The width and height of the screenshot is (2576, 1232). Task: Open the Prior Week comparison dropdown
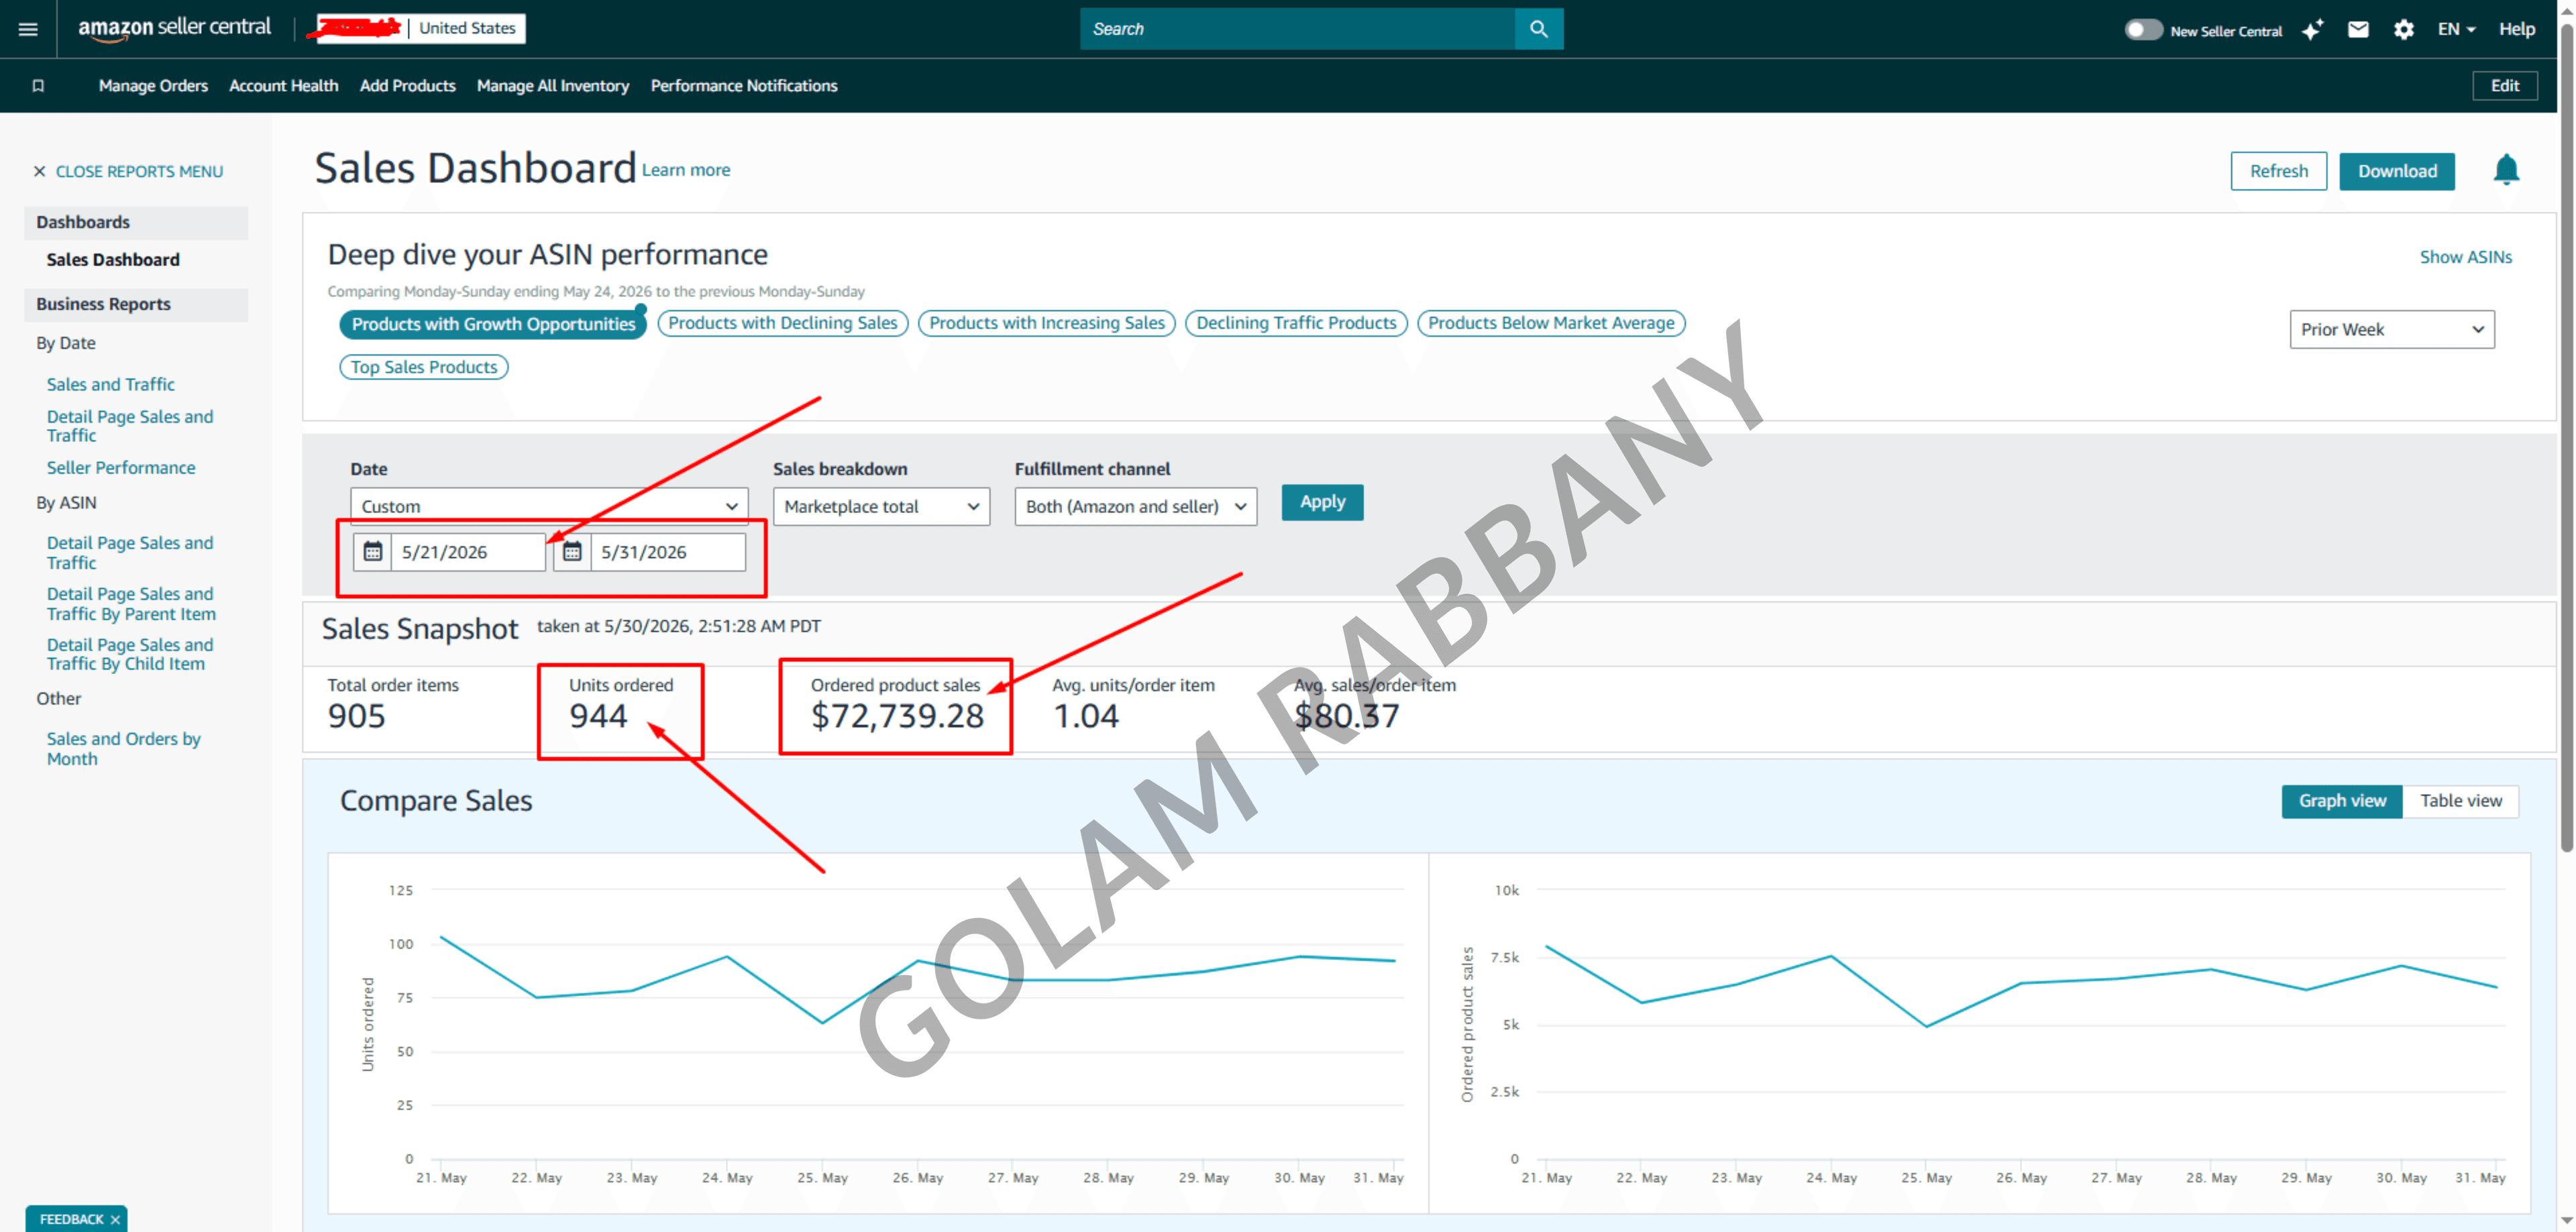[x=2392, y=329]
